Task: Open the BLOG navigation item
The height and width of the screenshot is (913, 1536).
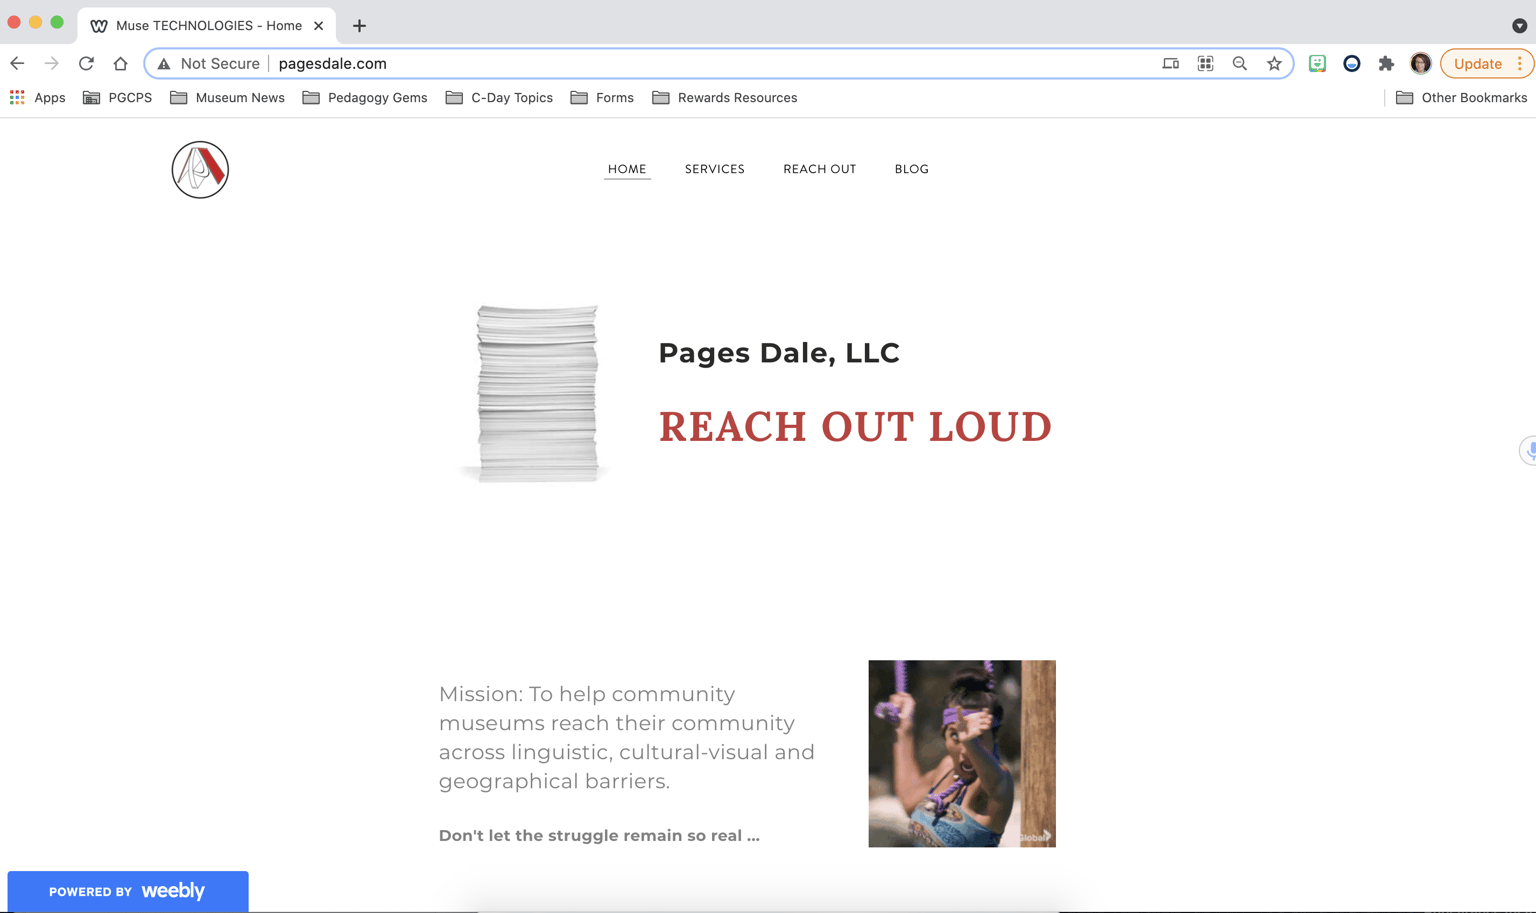Action: click(x=912, y=169)
